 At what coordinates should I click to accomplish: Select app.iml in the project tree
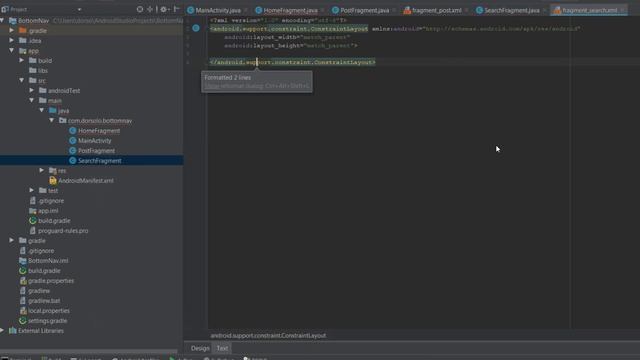48,211
